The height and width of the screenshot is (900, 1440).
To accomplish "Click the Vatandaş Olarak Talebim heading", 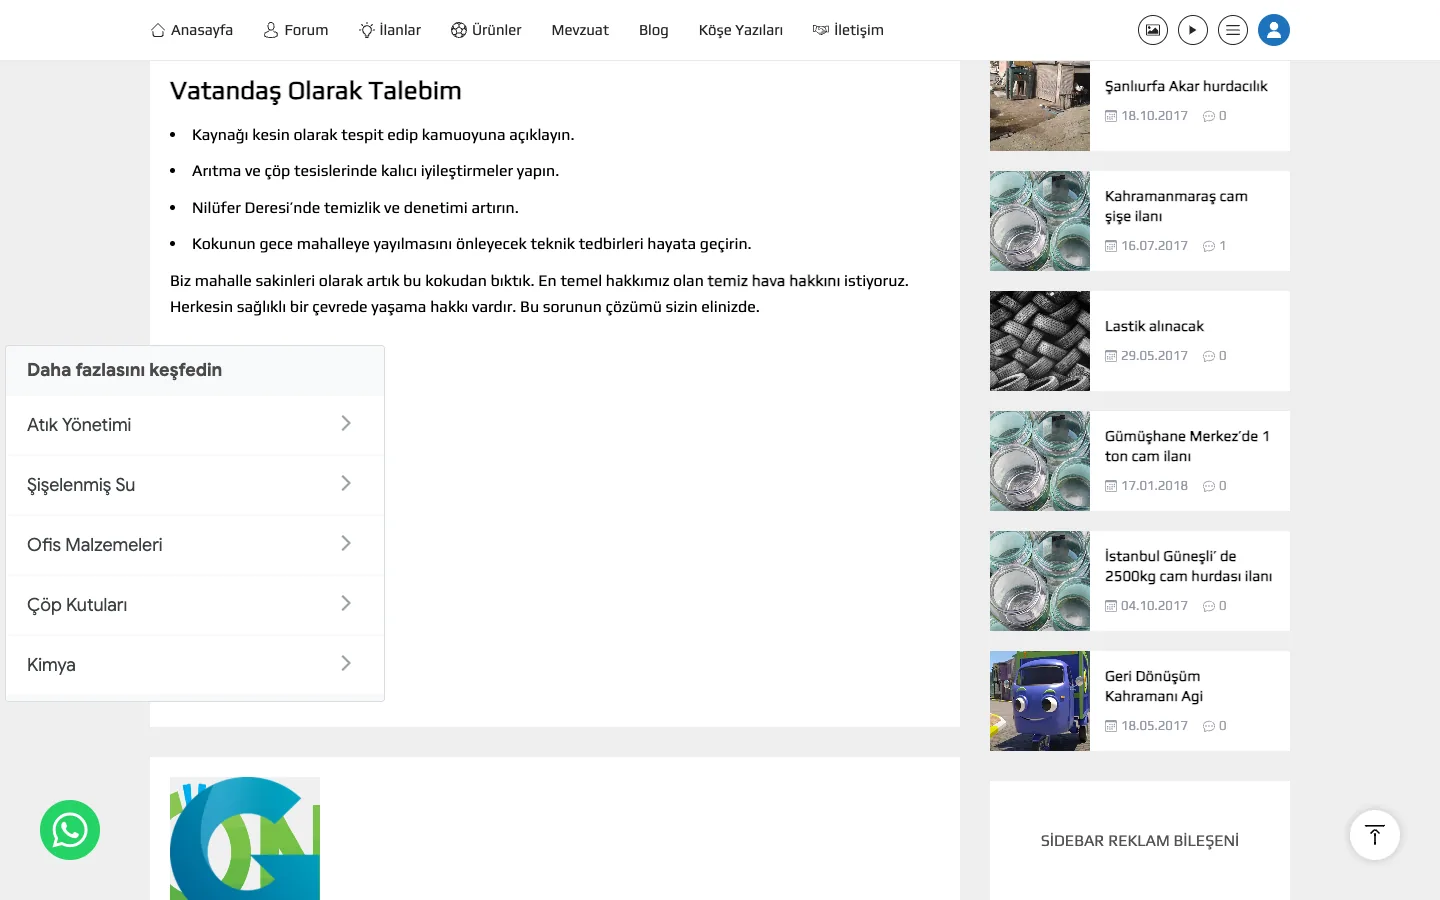I will [x=316, y=91].
